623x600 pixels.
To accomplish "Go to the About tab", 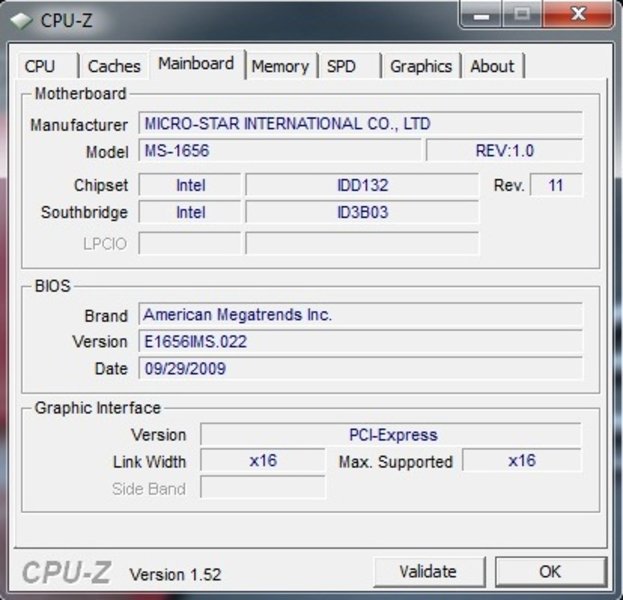I will (x=493, y=66).
